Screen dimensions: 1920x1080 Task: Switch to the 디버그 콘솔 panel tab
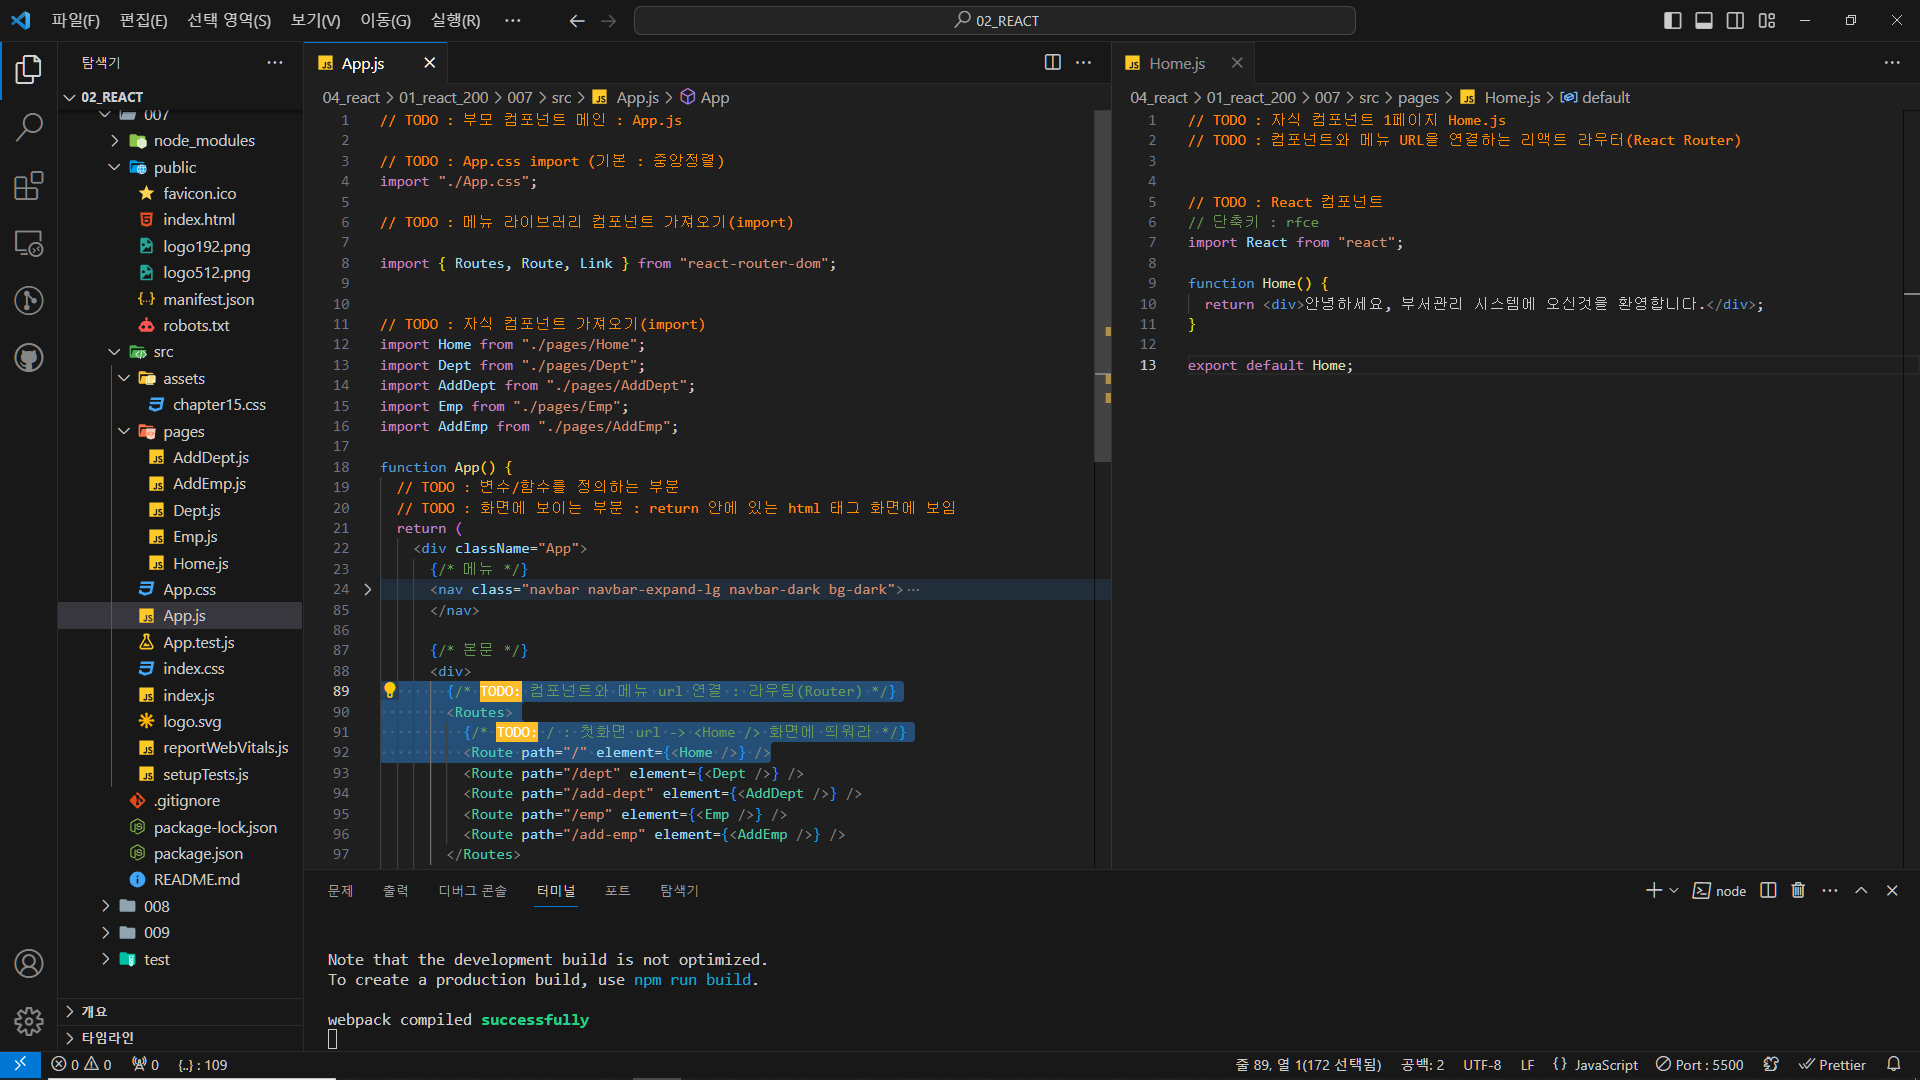(x=472, y=891)
